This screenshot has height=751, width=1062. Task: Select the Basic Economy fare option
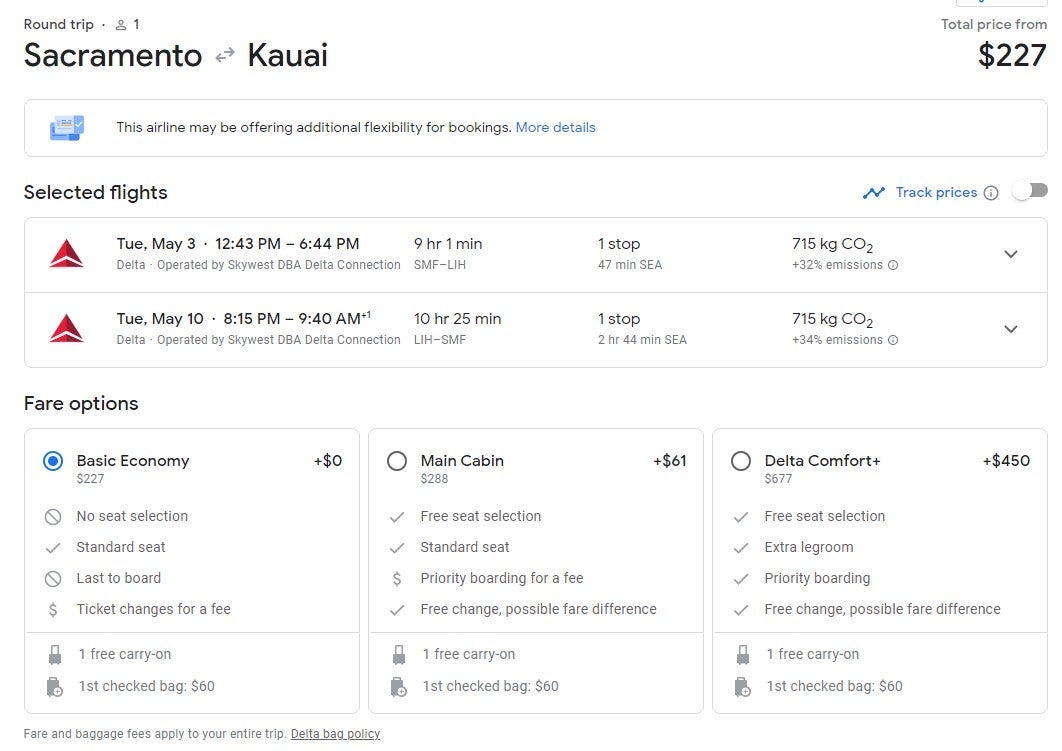point(53,461)
